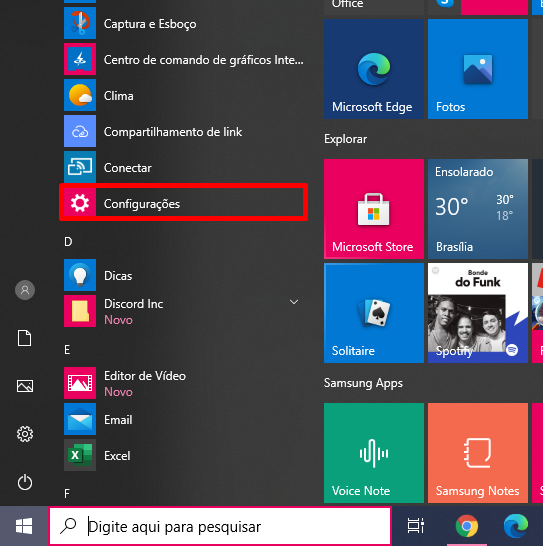Click the Explorar group heading

345,139
